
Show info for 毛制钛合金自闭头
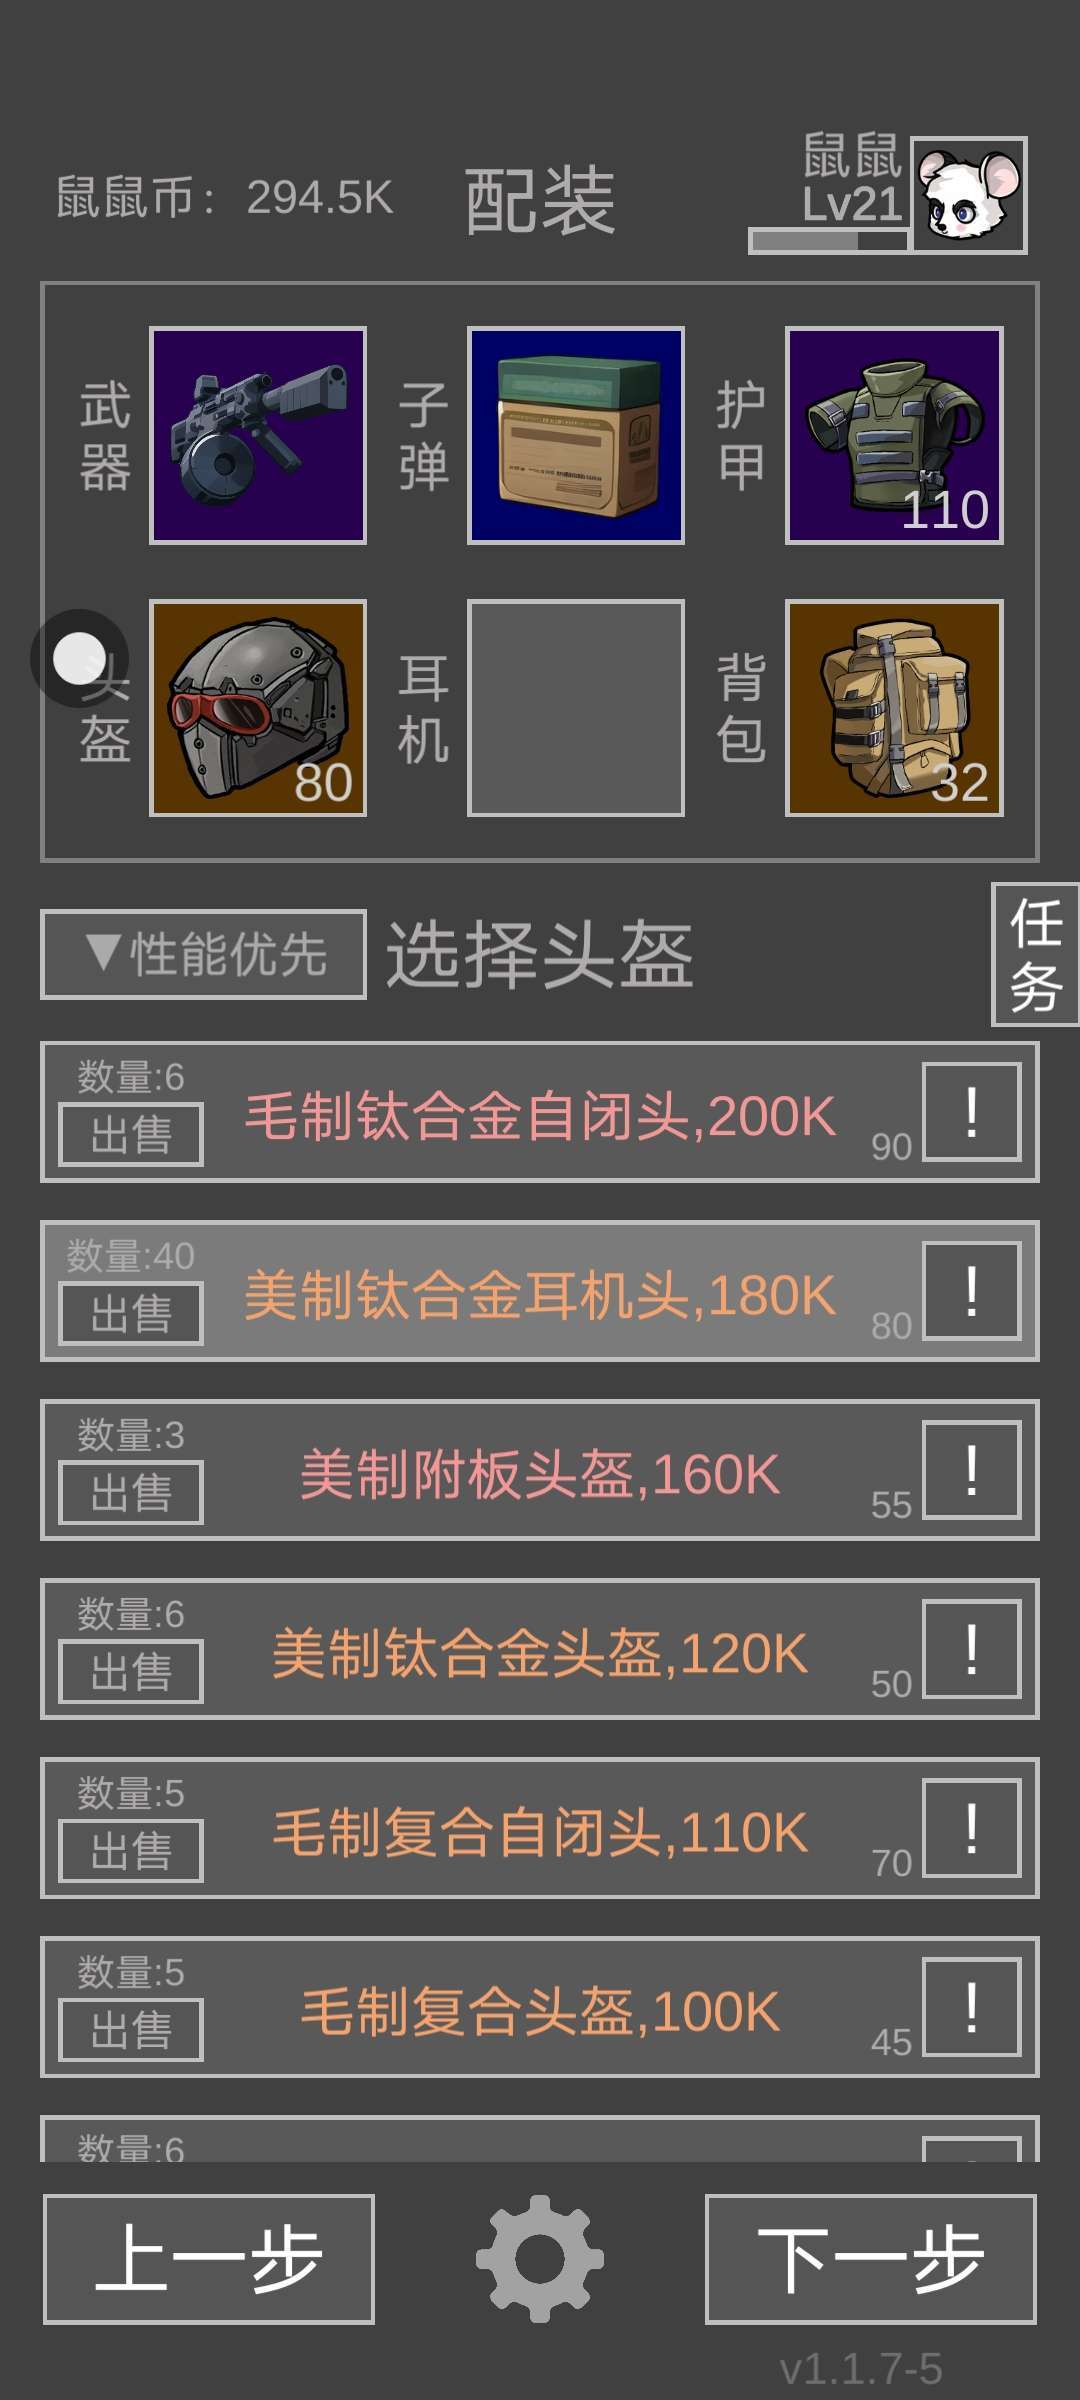click(971, 1112)
